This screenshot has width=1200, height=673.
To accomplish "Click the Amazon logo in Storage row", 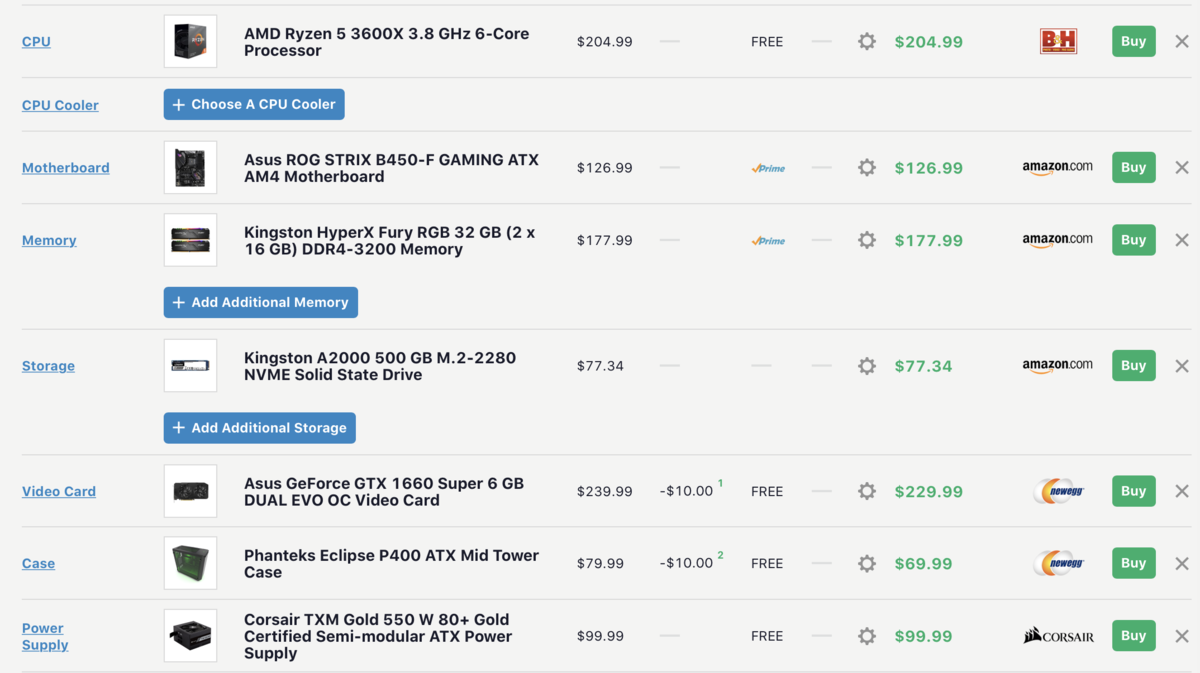I will click(1058, 366).
